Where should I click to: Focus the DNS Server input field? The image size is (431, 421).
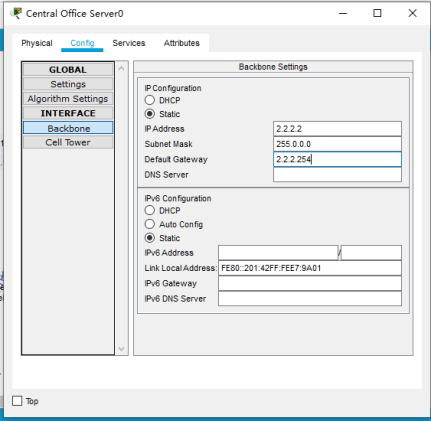coord(337,175)
